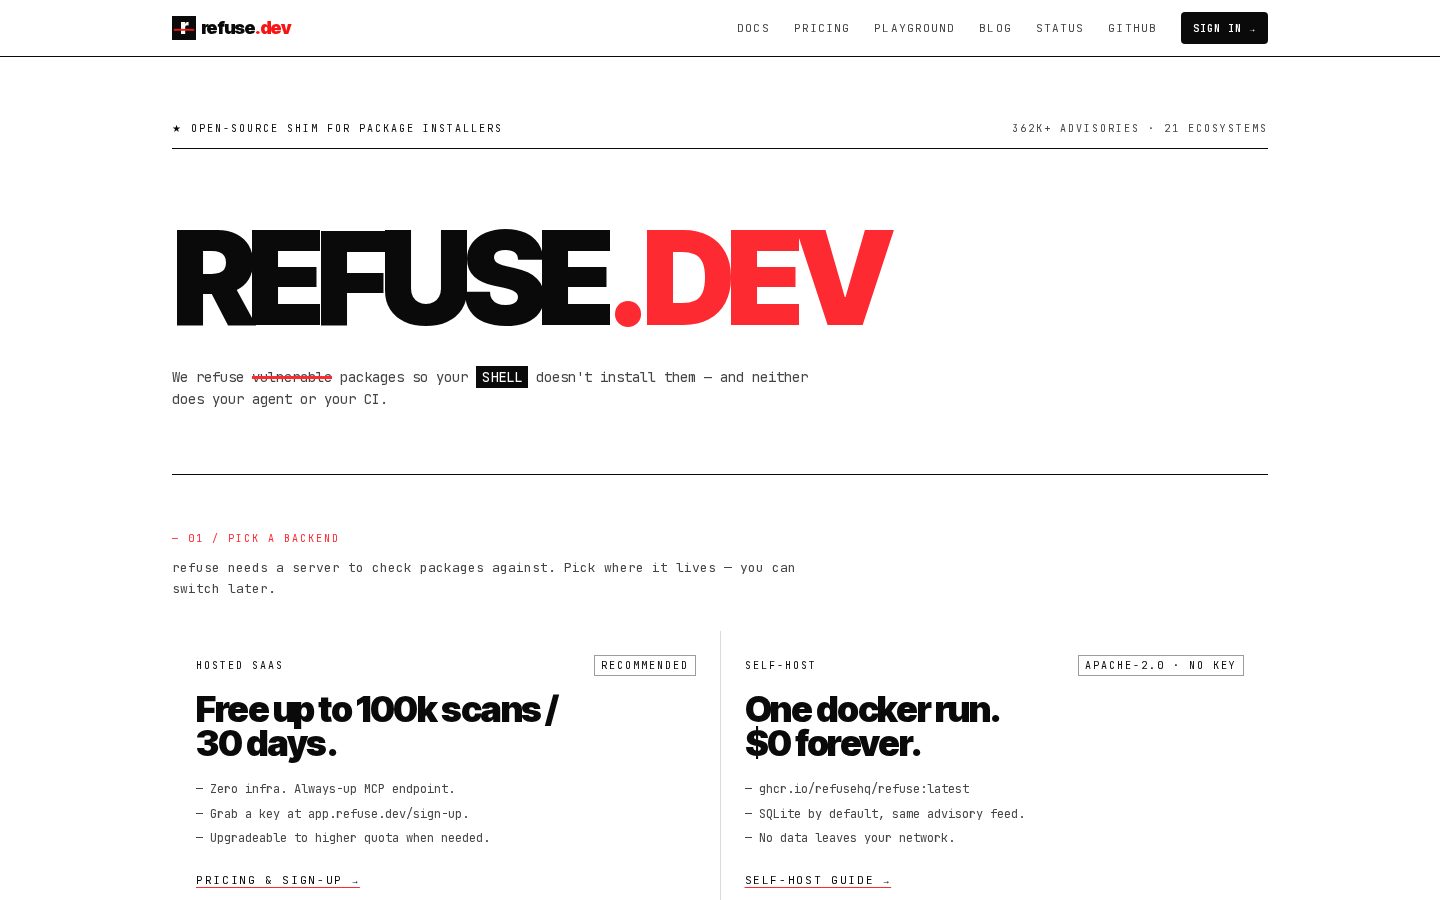Screen dimensions: 1440x900
Task: Visit the Blog from the top nav
Action: tap(995, 28)
